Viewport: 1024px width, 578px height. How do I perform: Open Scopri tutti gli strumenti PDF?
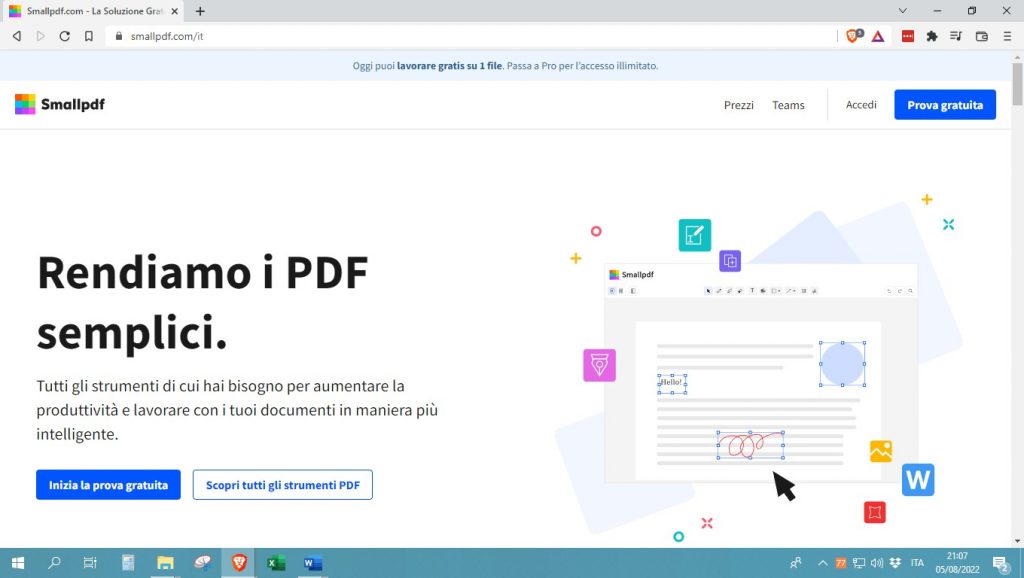click(x=282, y=485)
